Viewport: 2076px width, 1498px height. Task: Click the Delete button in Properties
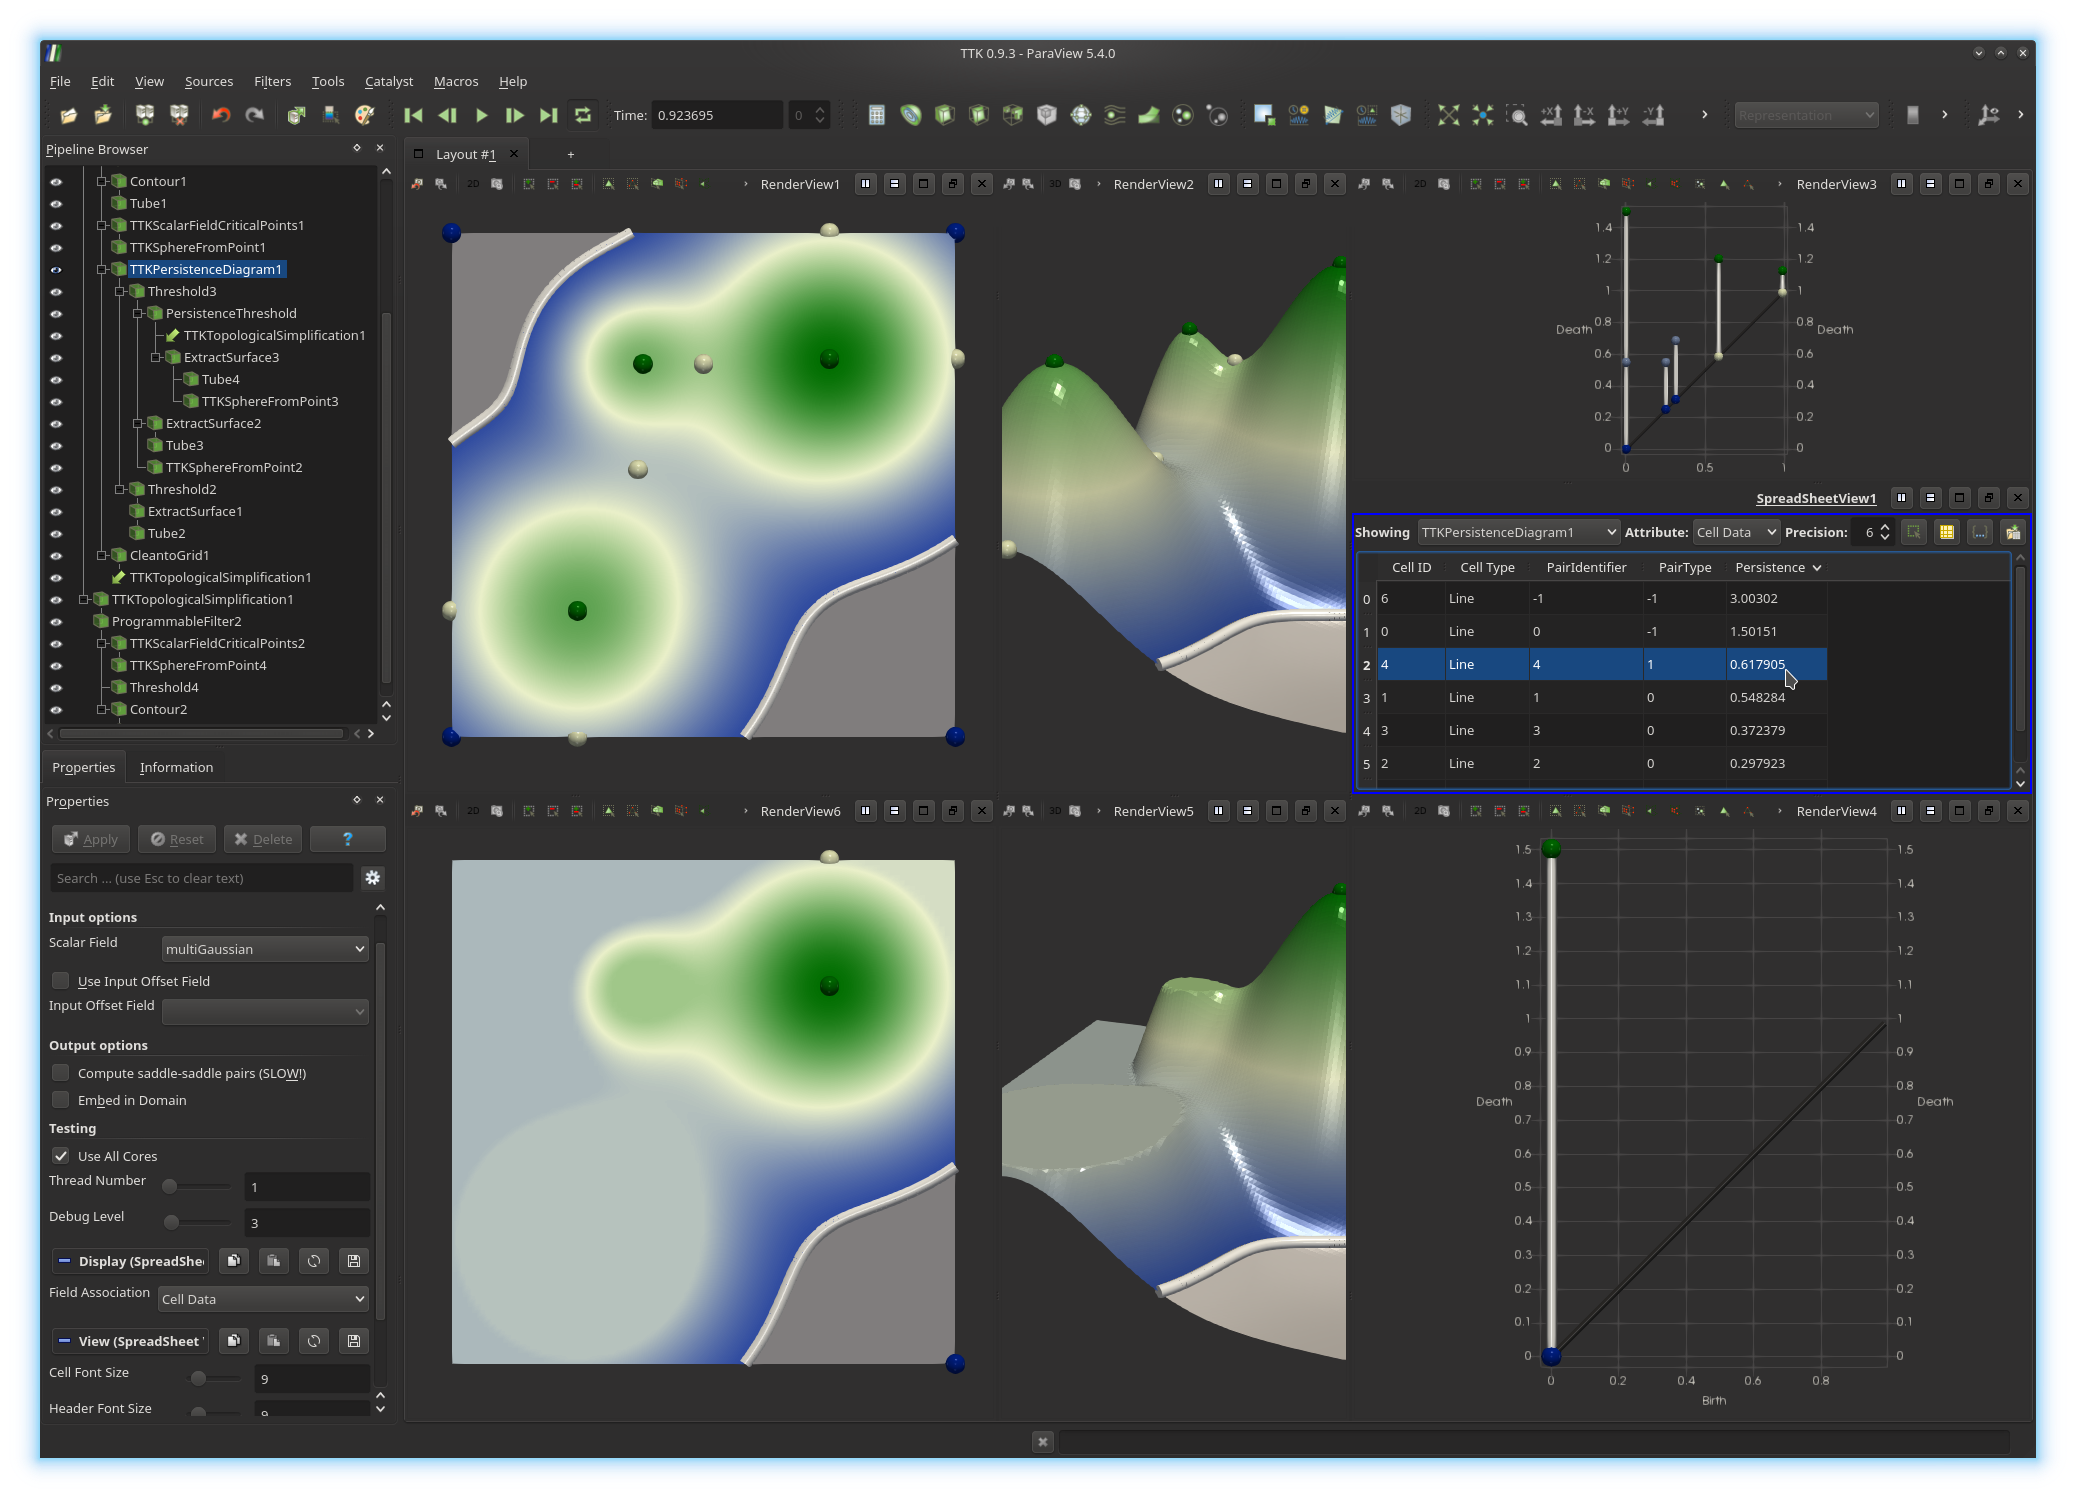264,840
